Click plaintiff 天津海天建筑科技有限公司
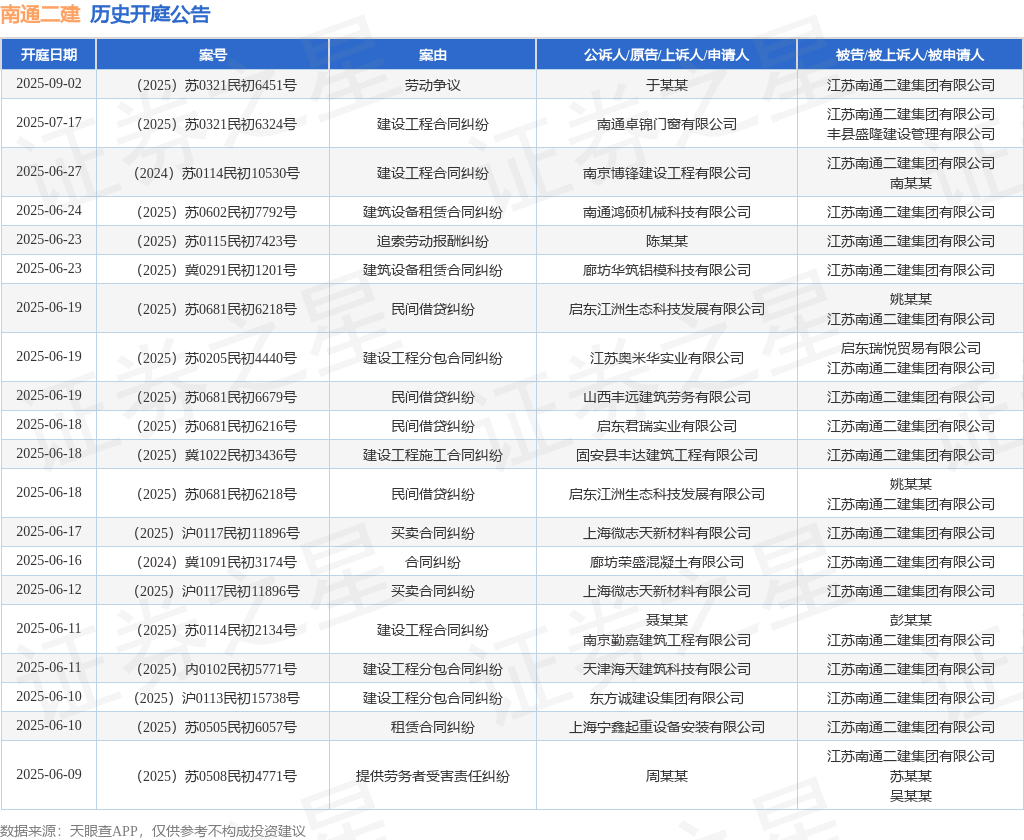The height and width of the screenshot is (840, 1024). [667, 669]
